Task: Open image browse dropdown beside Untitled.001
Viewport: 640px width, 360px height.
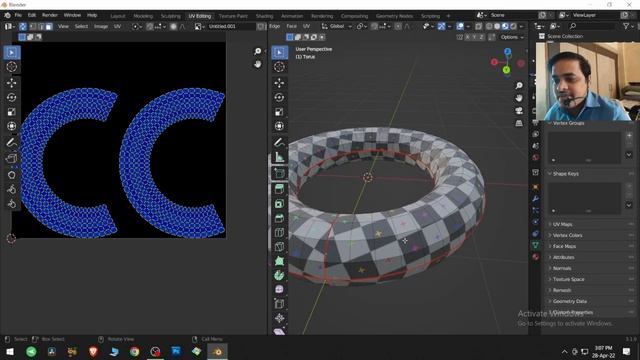Action: coord(200,27)
